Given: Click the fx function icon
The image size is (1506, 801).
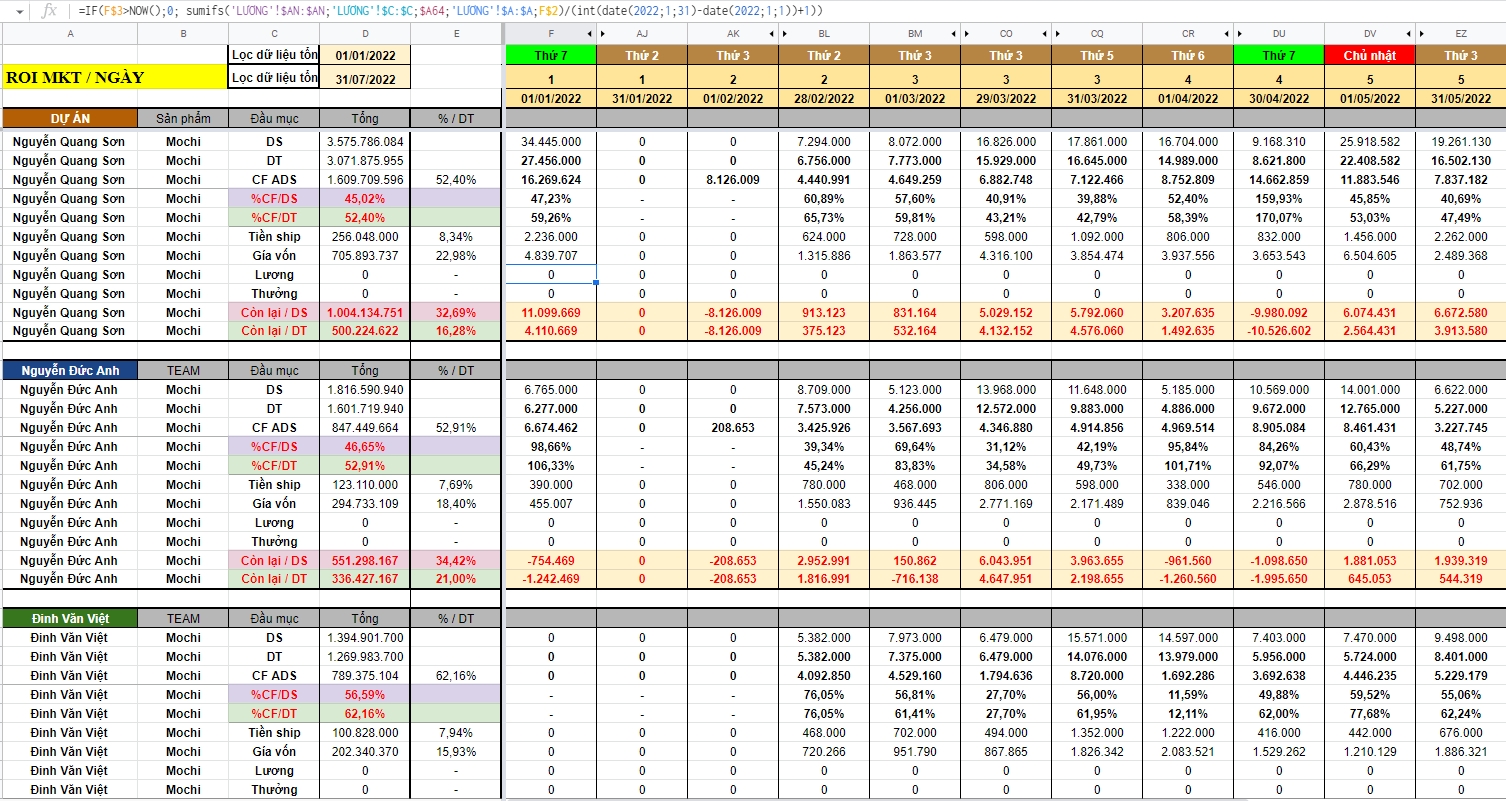Looking at the screenshot, I should coord(48,10).
